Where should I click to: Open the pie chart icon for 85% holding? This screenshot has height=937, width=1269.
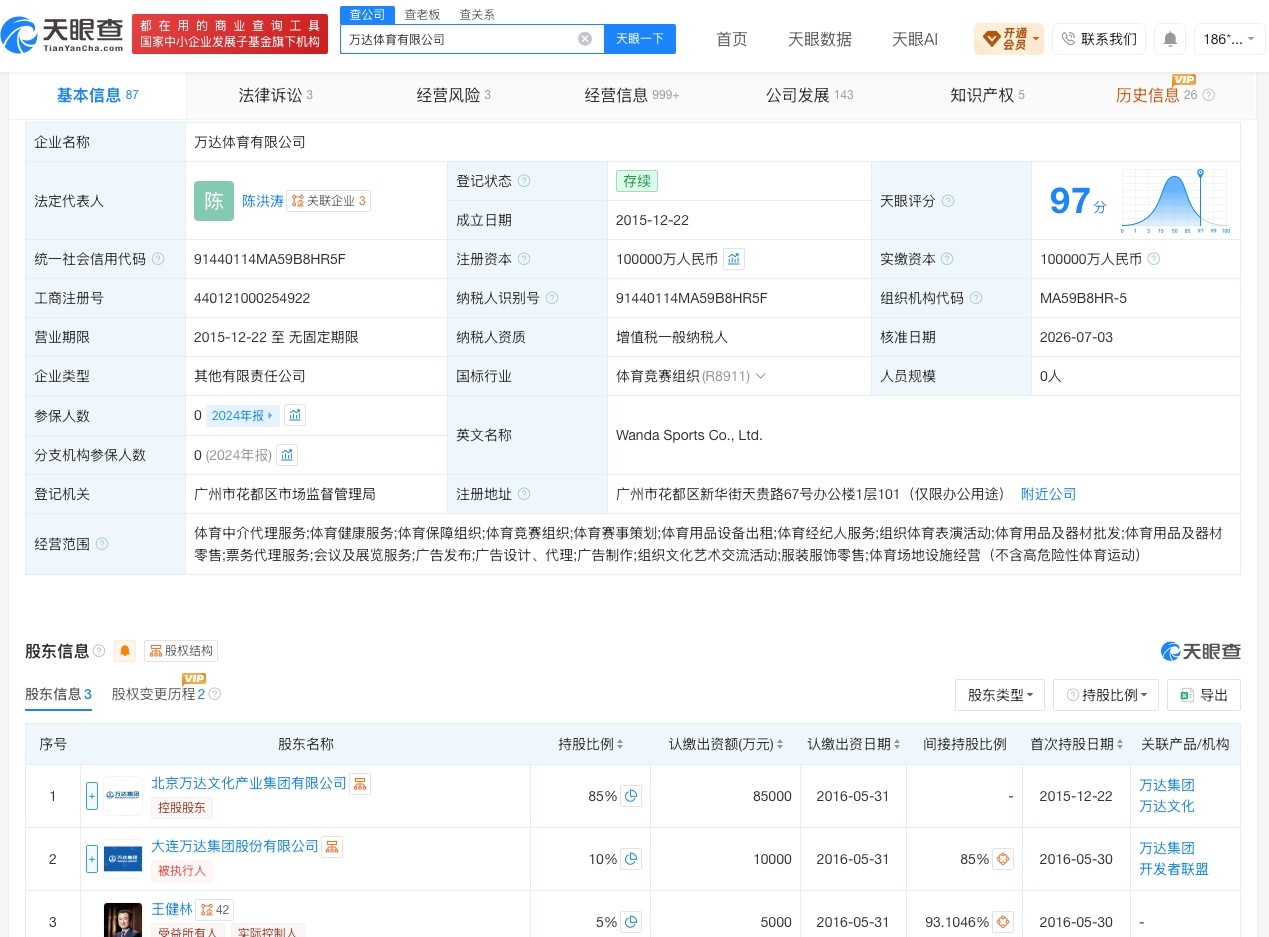pyautogui.click(x=630, y=796)
